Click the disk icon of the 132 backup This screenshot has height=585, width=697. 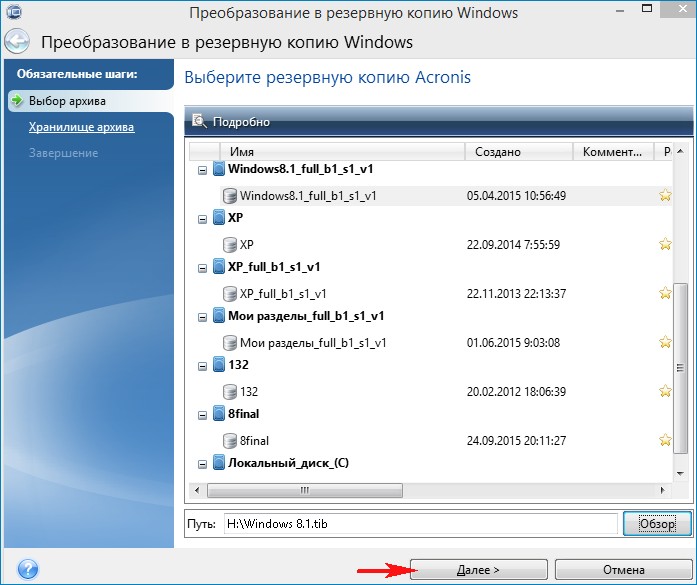click(x=229, y=392)
